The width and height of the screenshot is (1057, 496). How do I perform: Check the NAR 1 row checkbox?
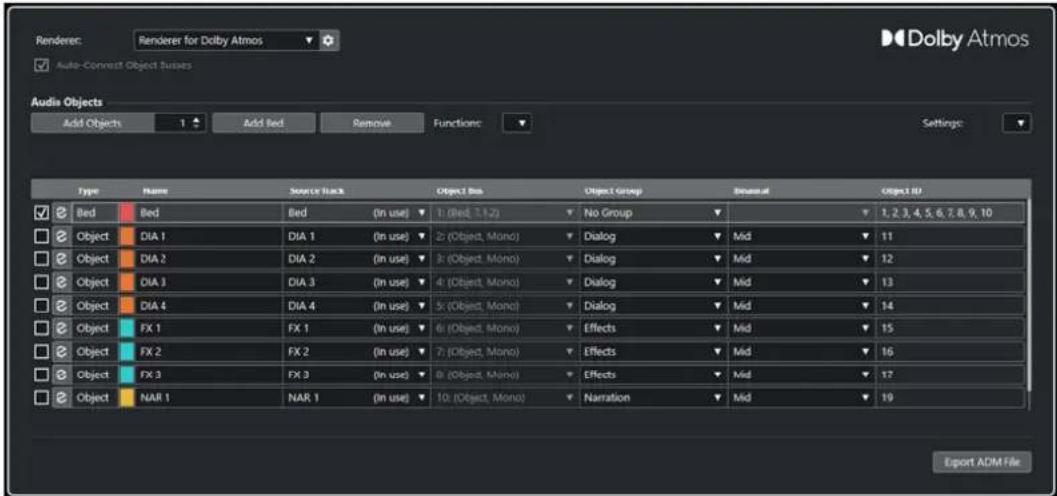[x=42, y=398]
